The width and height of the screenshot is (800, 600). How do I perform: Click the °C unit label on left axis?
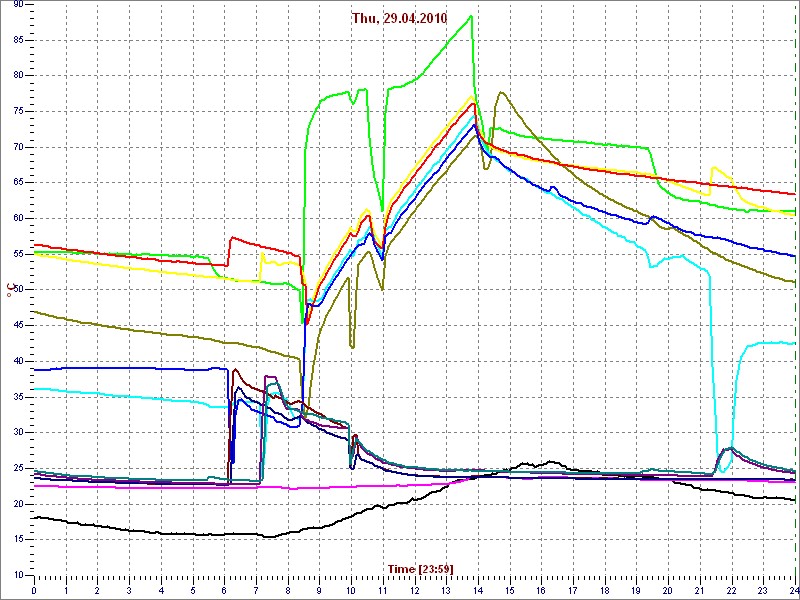[x=11, y=290]
